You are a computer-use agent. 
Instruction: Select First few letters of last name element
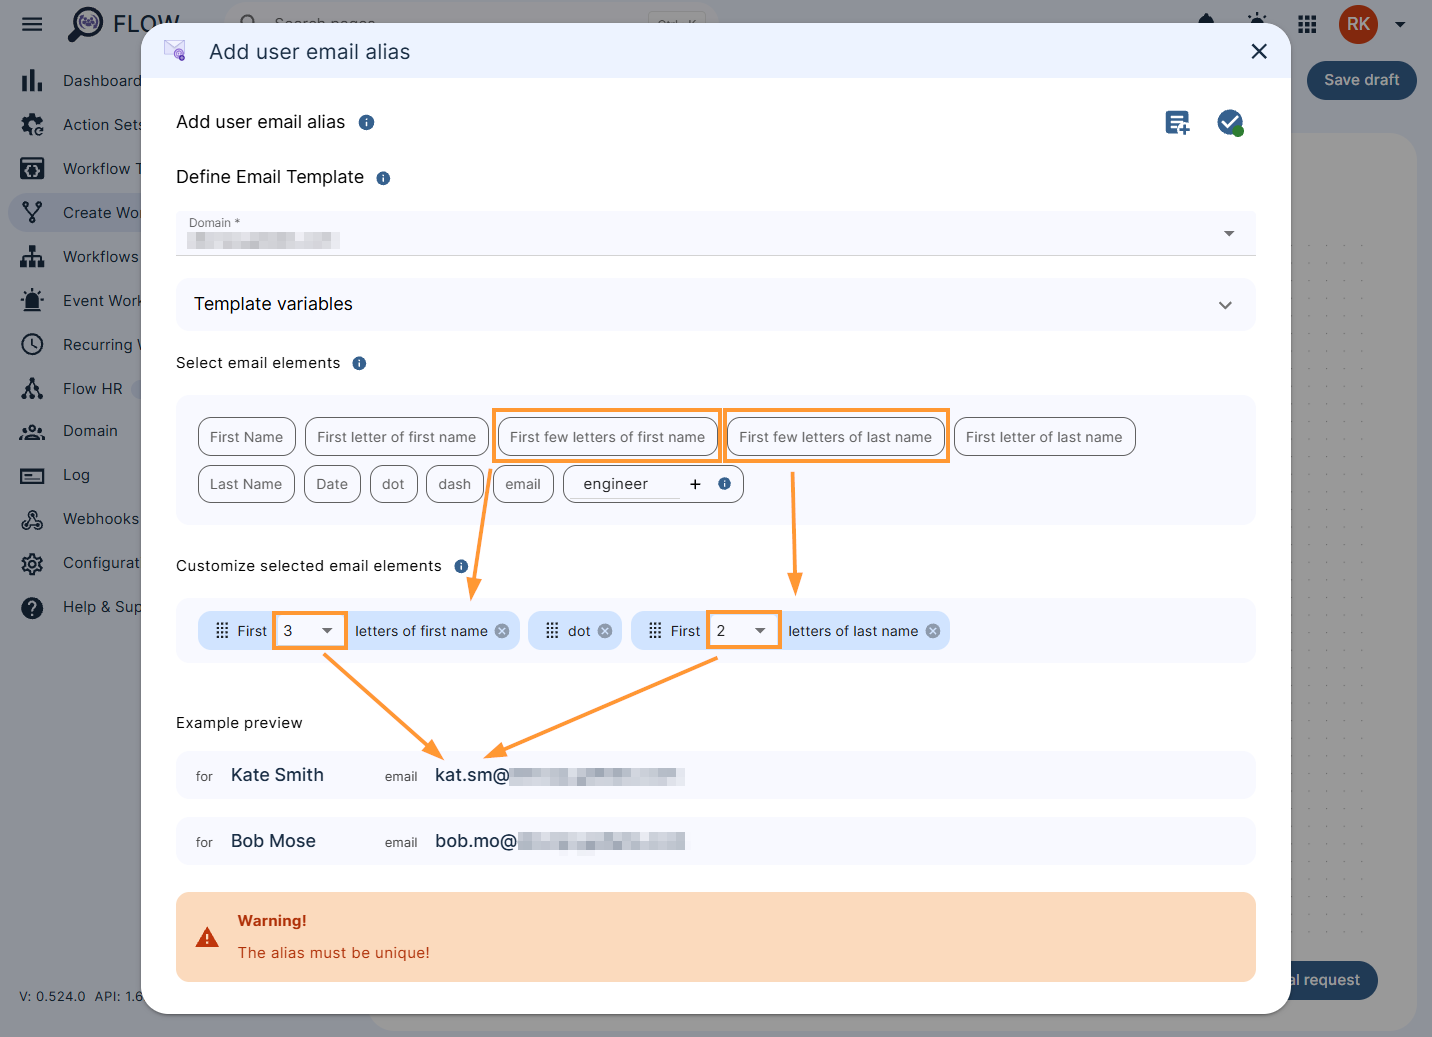836,437
